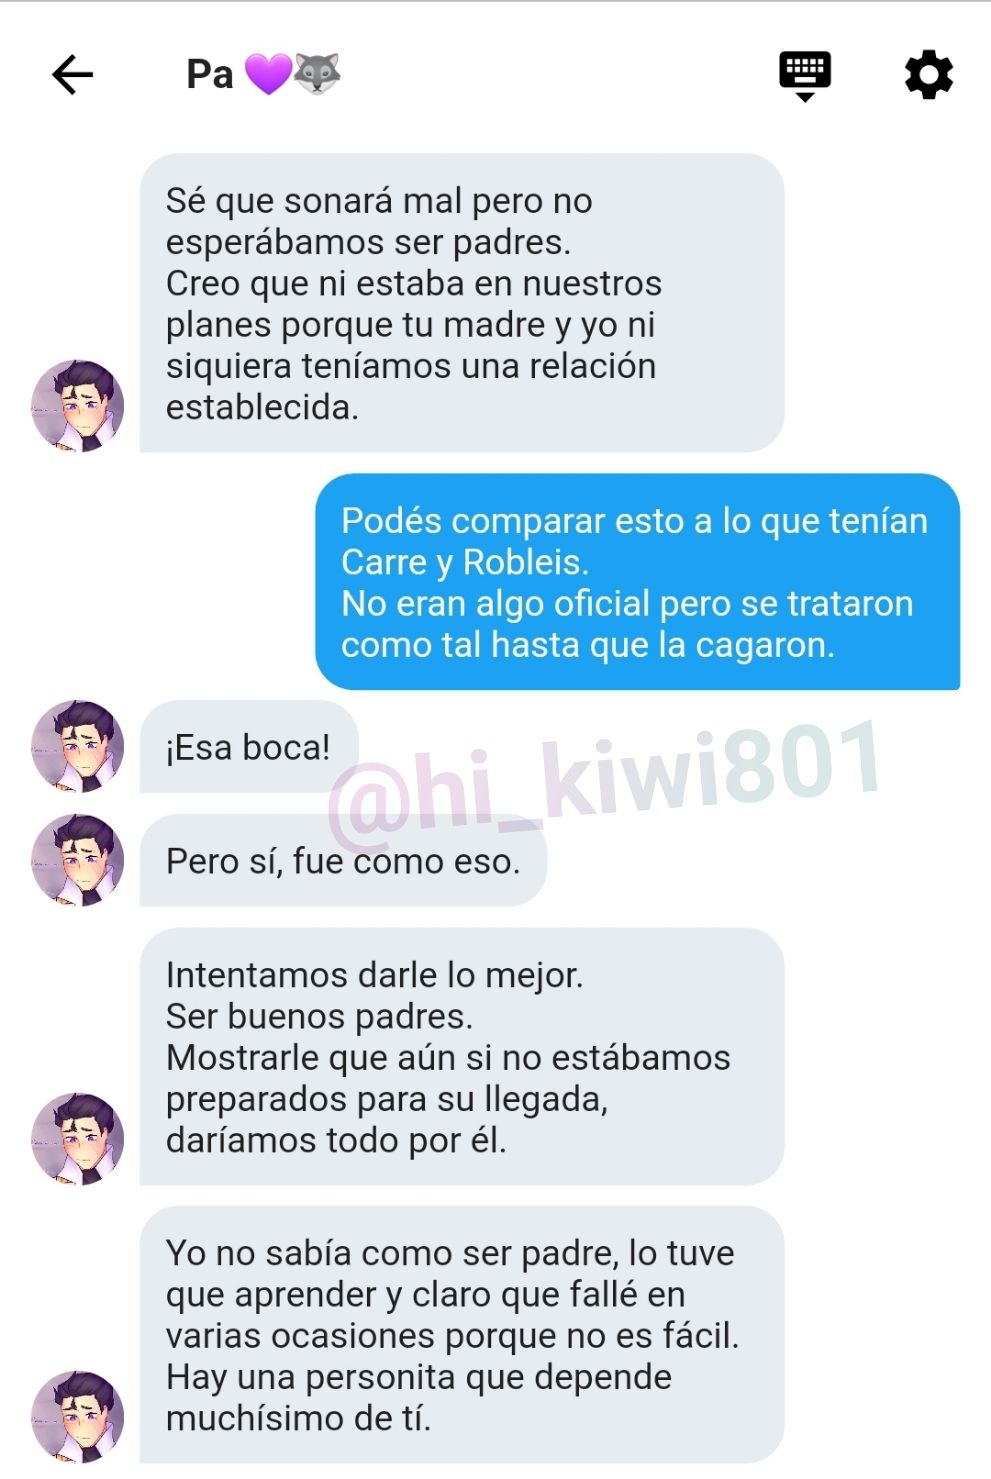Open avatar beside '¡Esa boca!' message
The height and width of the screenshot is (1479, 991).
point(78,746)
